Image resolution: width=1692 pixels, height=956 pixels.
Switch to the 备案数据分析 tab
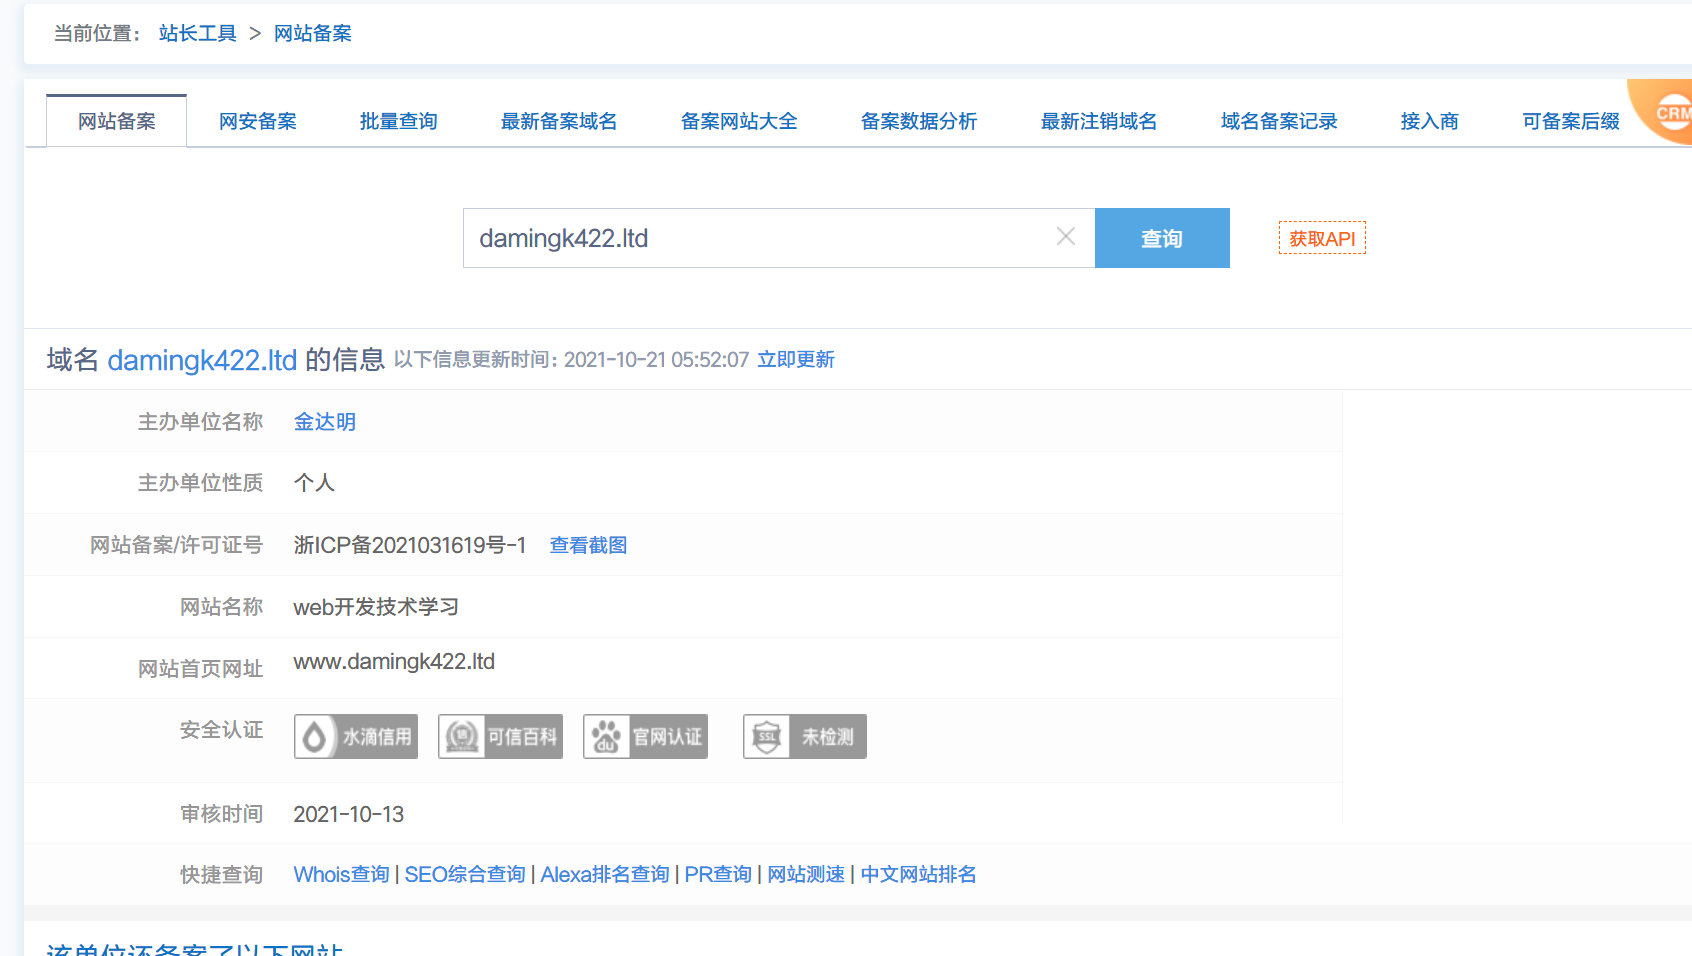pos(919,121)
